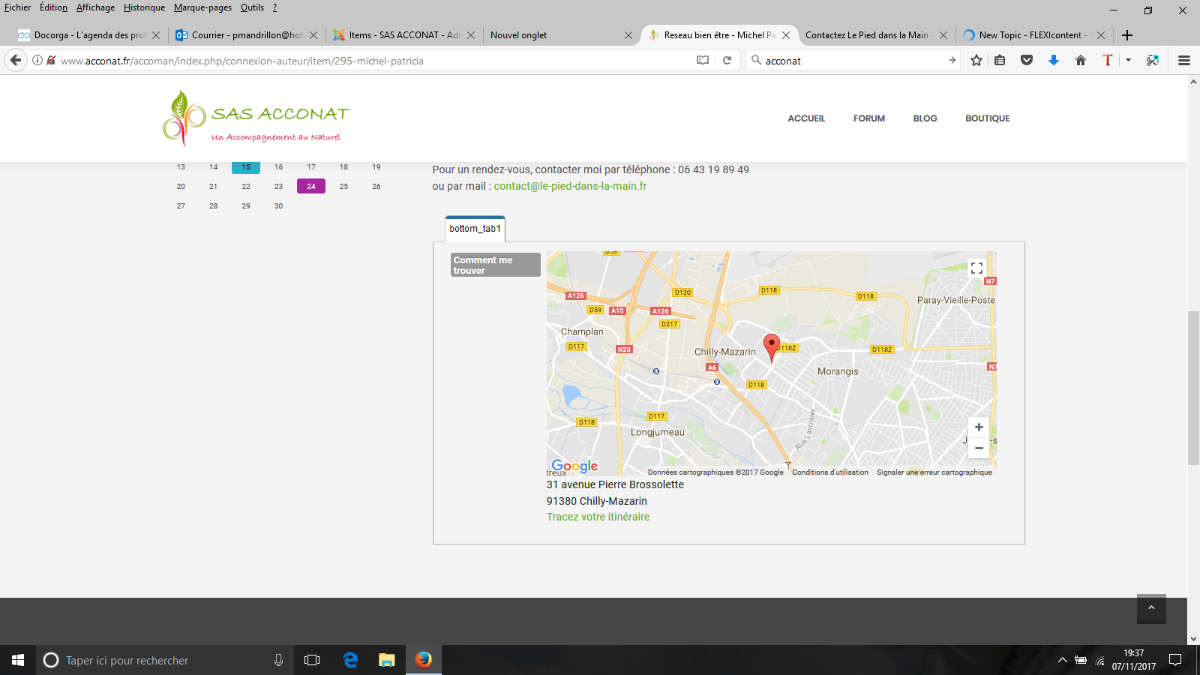This screenshot has width=1200, height=675.
Task: Launch Edge from the taskbar
Action: [x=350, y=660]
